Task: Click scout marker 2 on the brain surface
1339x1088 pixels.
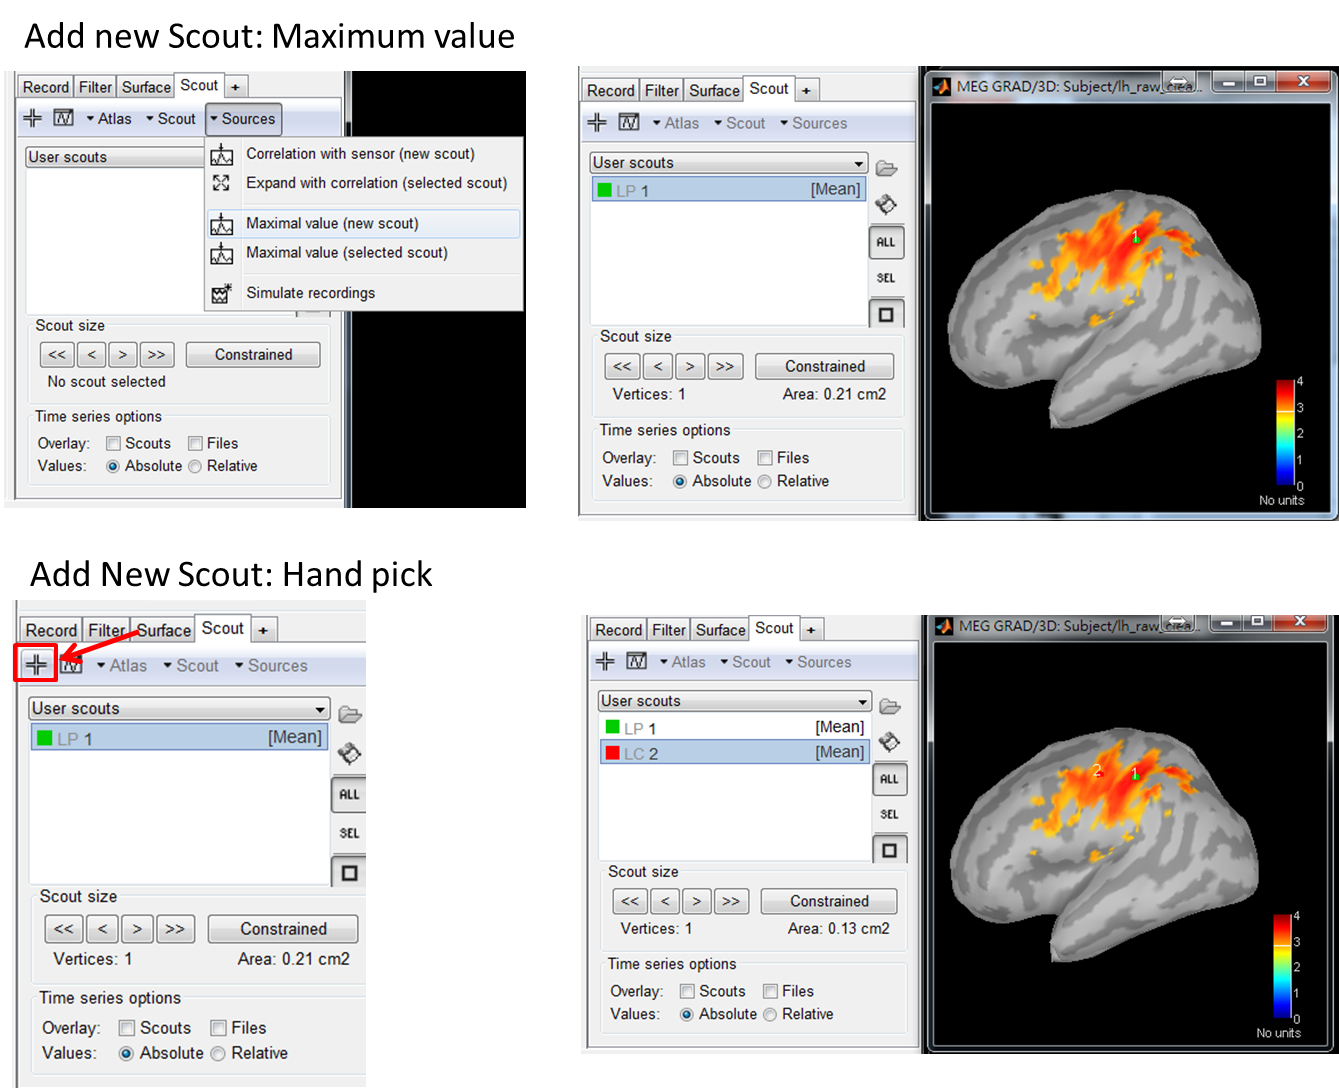Action: click(x=1097, y=770)
